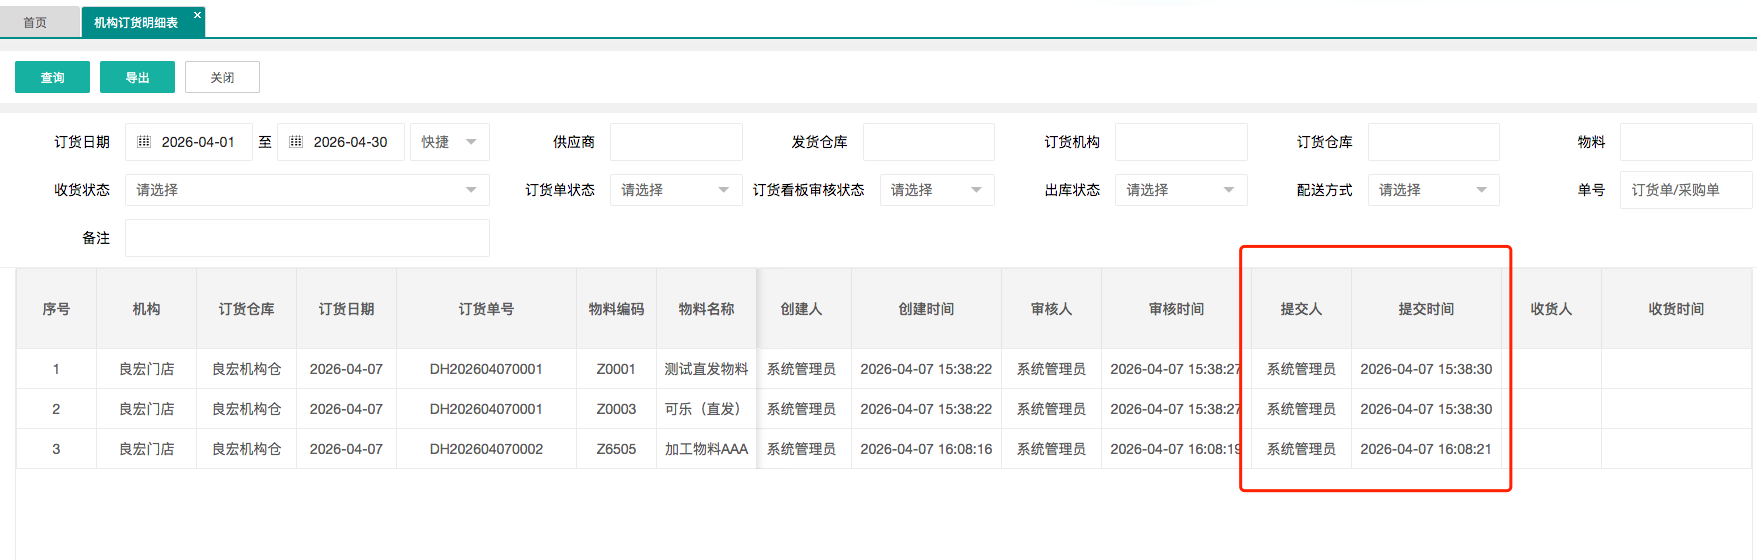Click the 订货单号 column header
1757x560 pixels.
[x=487, y=309]
